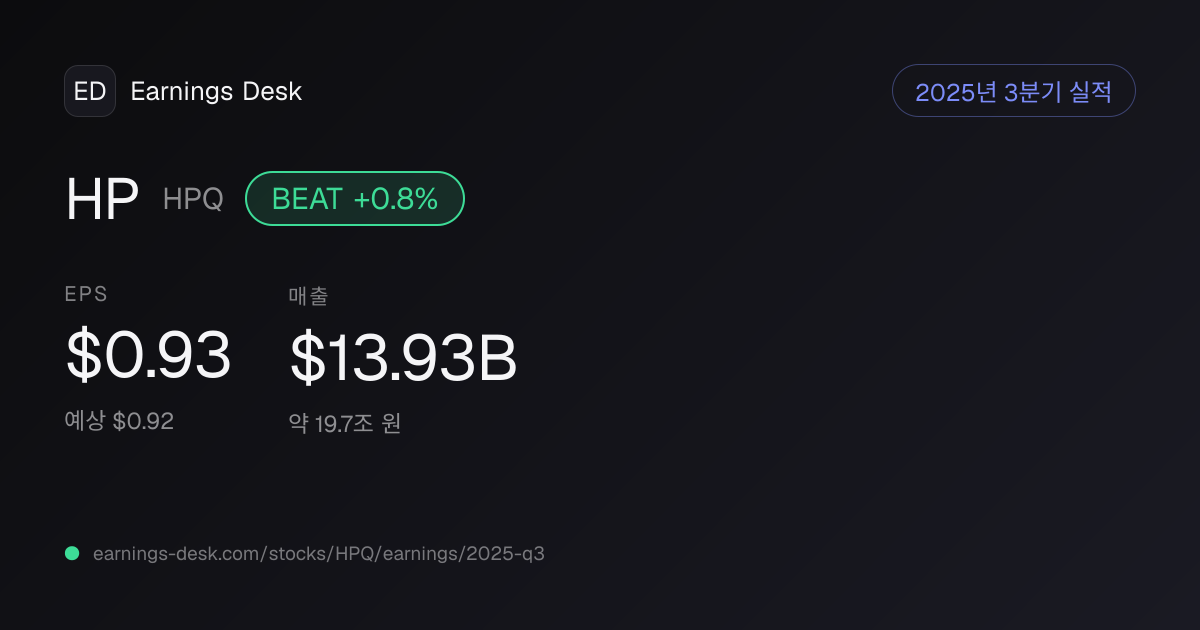Click the green BEAT +0.8% badge
The width and height of the screenshot is (1200, 630).
[x=355, y=198]
